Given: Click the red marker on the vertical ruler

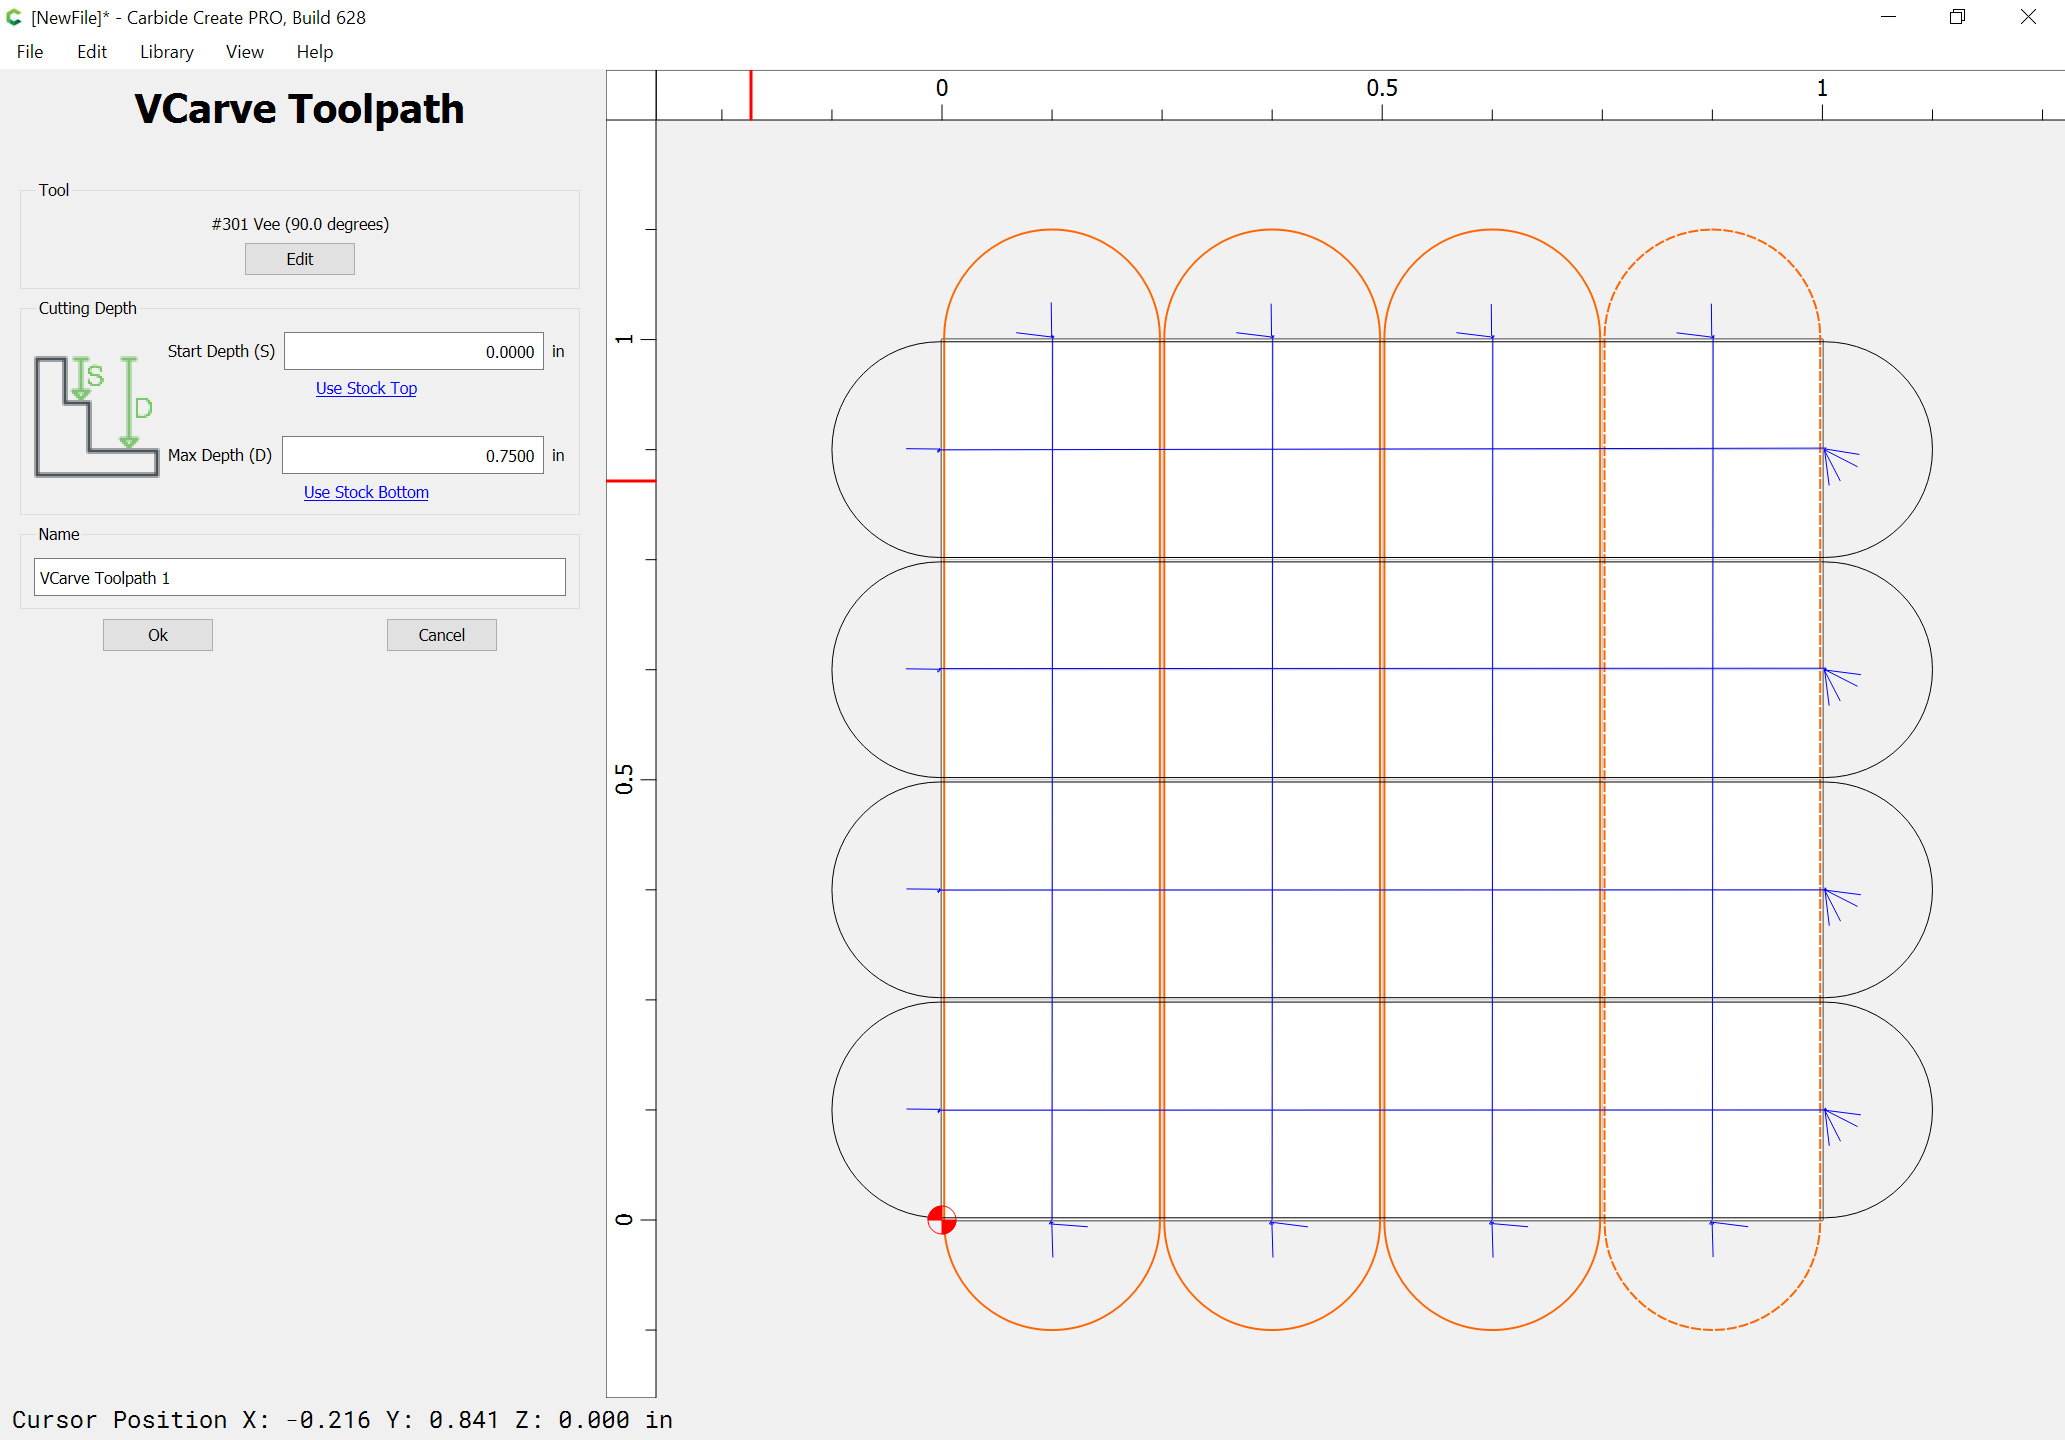Looking at the screenshot, I should [x=631, y=481].
